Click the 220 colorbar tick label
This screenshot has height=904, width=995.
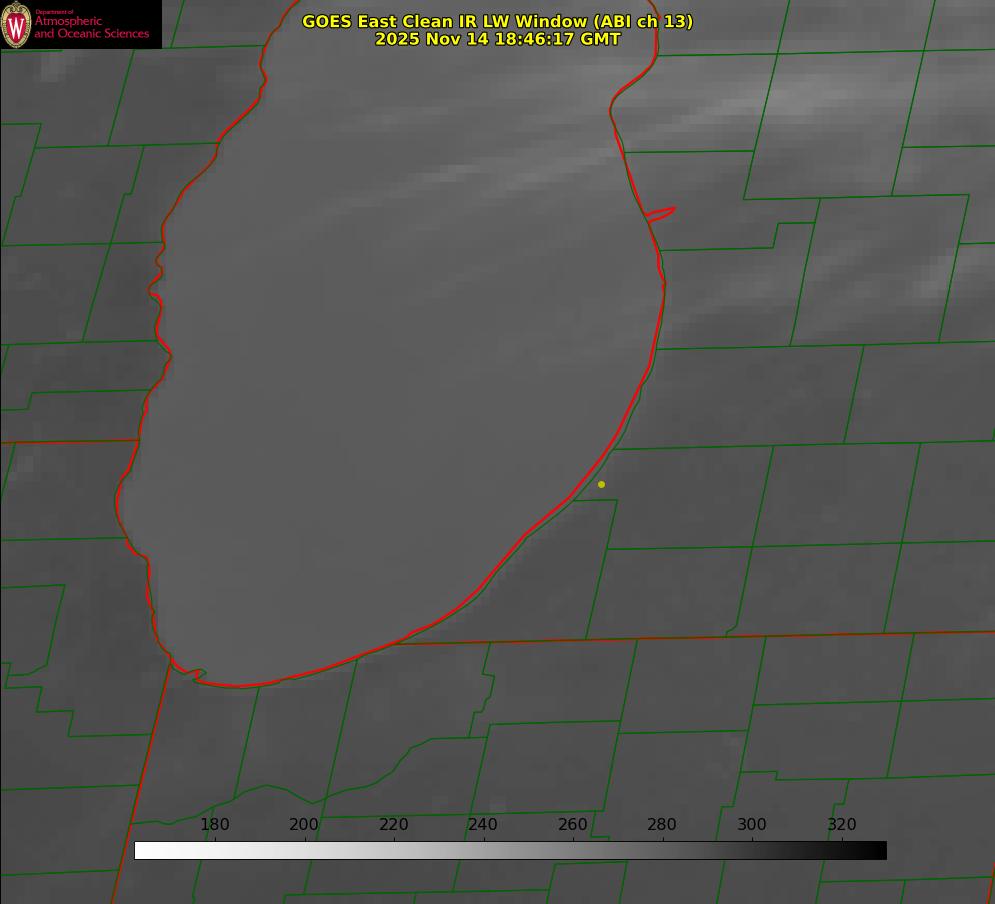(x=394, y=825)
